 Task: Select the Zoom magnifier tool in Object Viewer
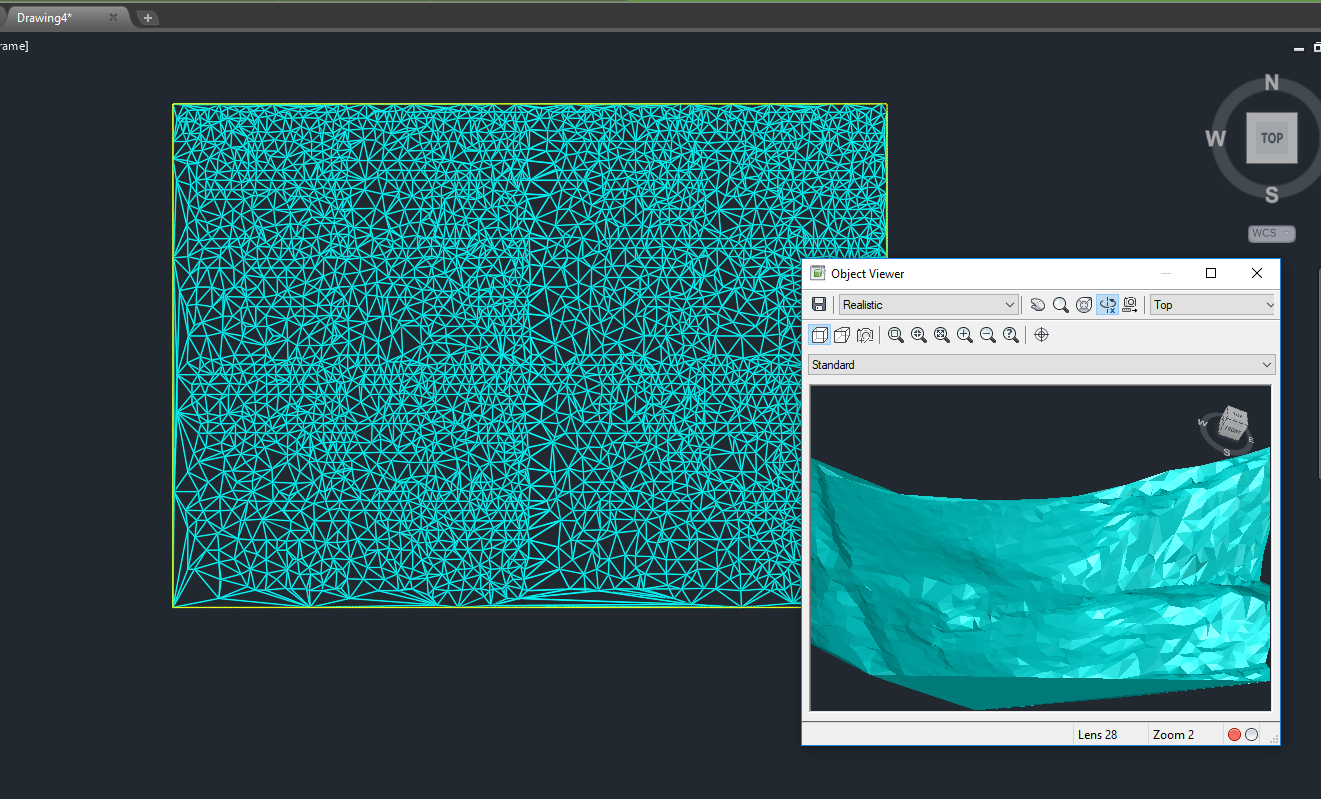click(x=1061, y=305)
